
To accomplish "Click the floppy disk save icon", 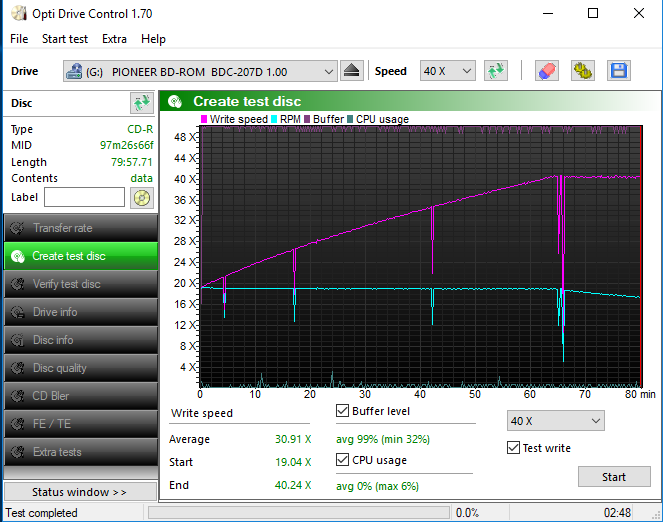I will click(619, 71).
